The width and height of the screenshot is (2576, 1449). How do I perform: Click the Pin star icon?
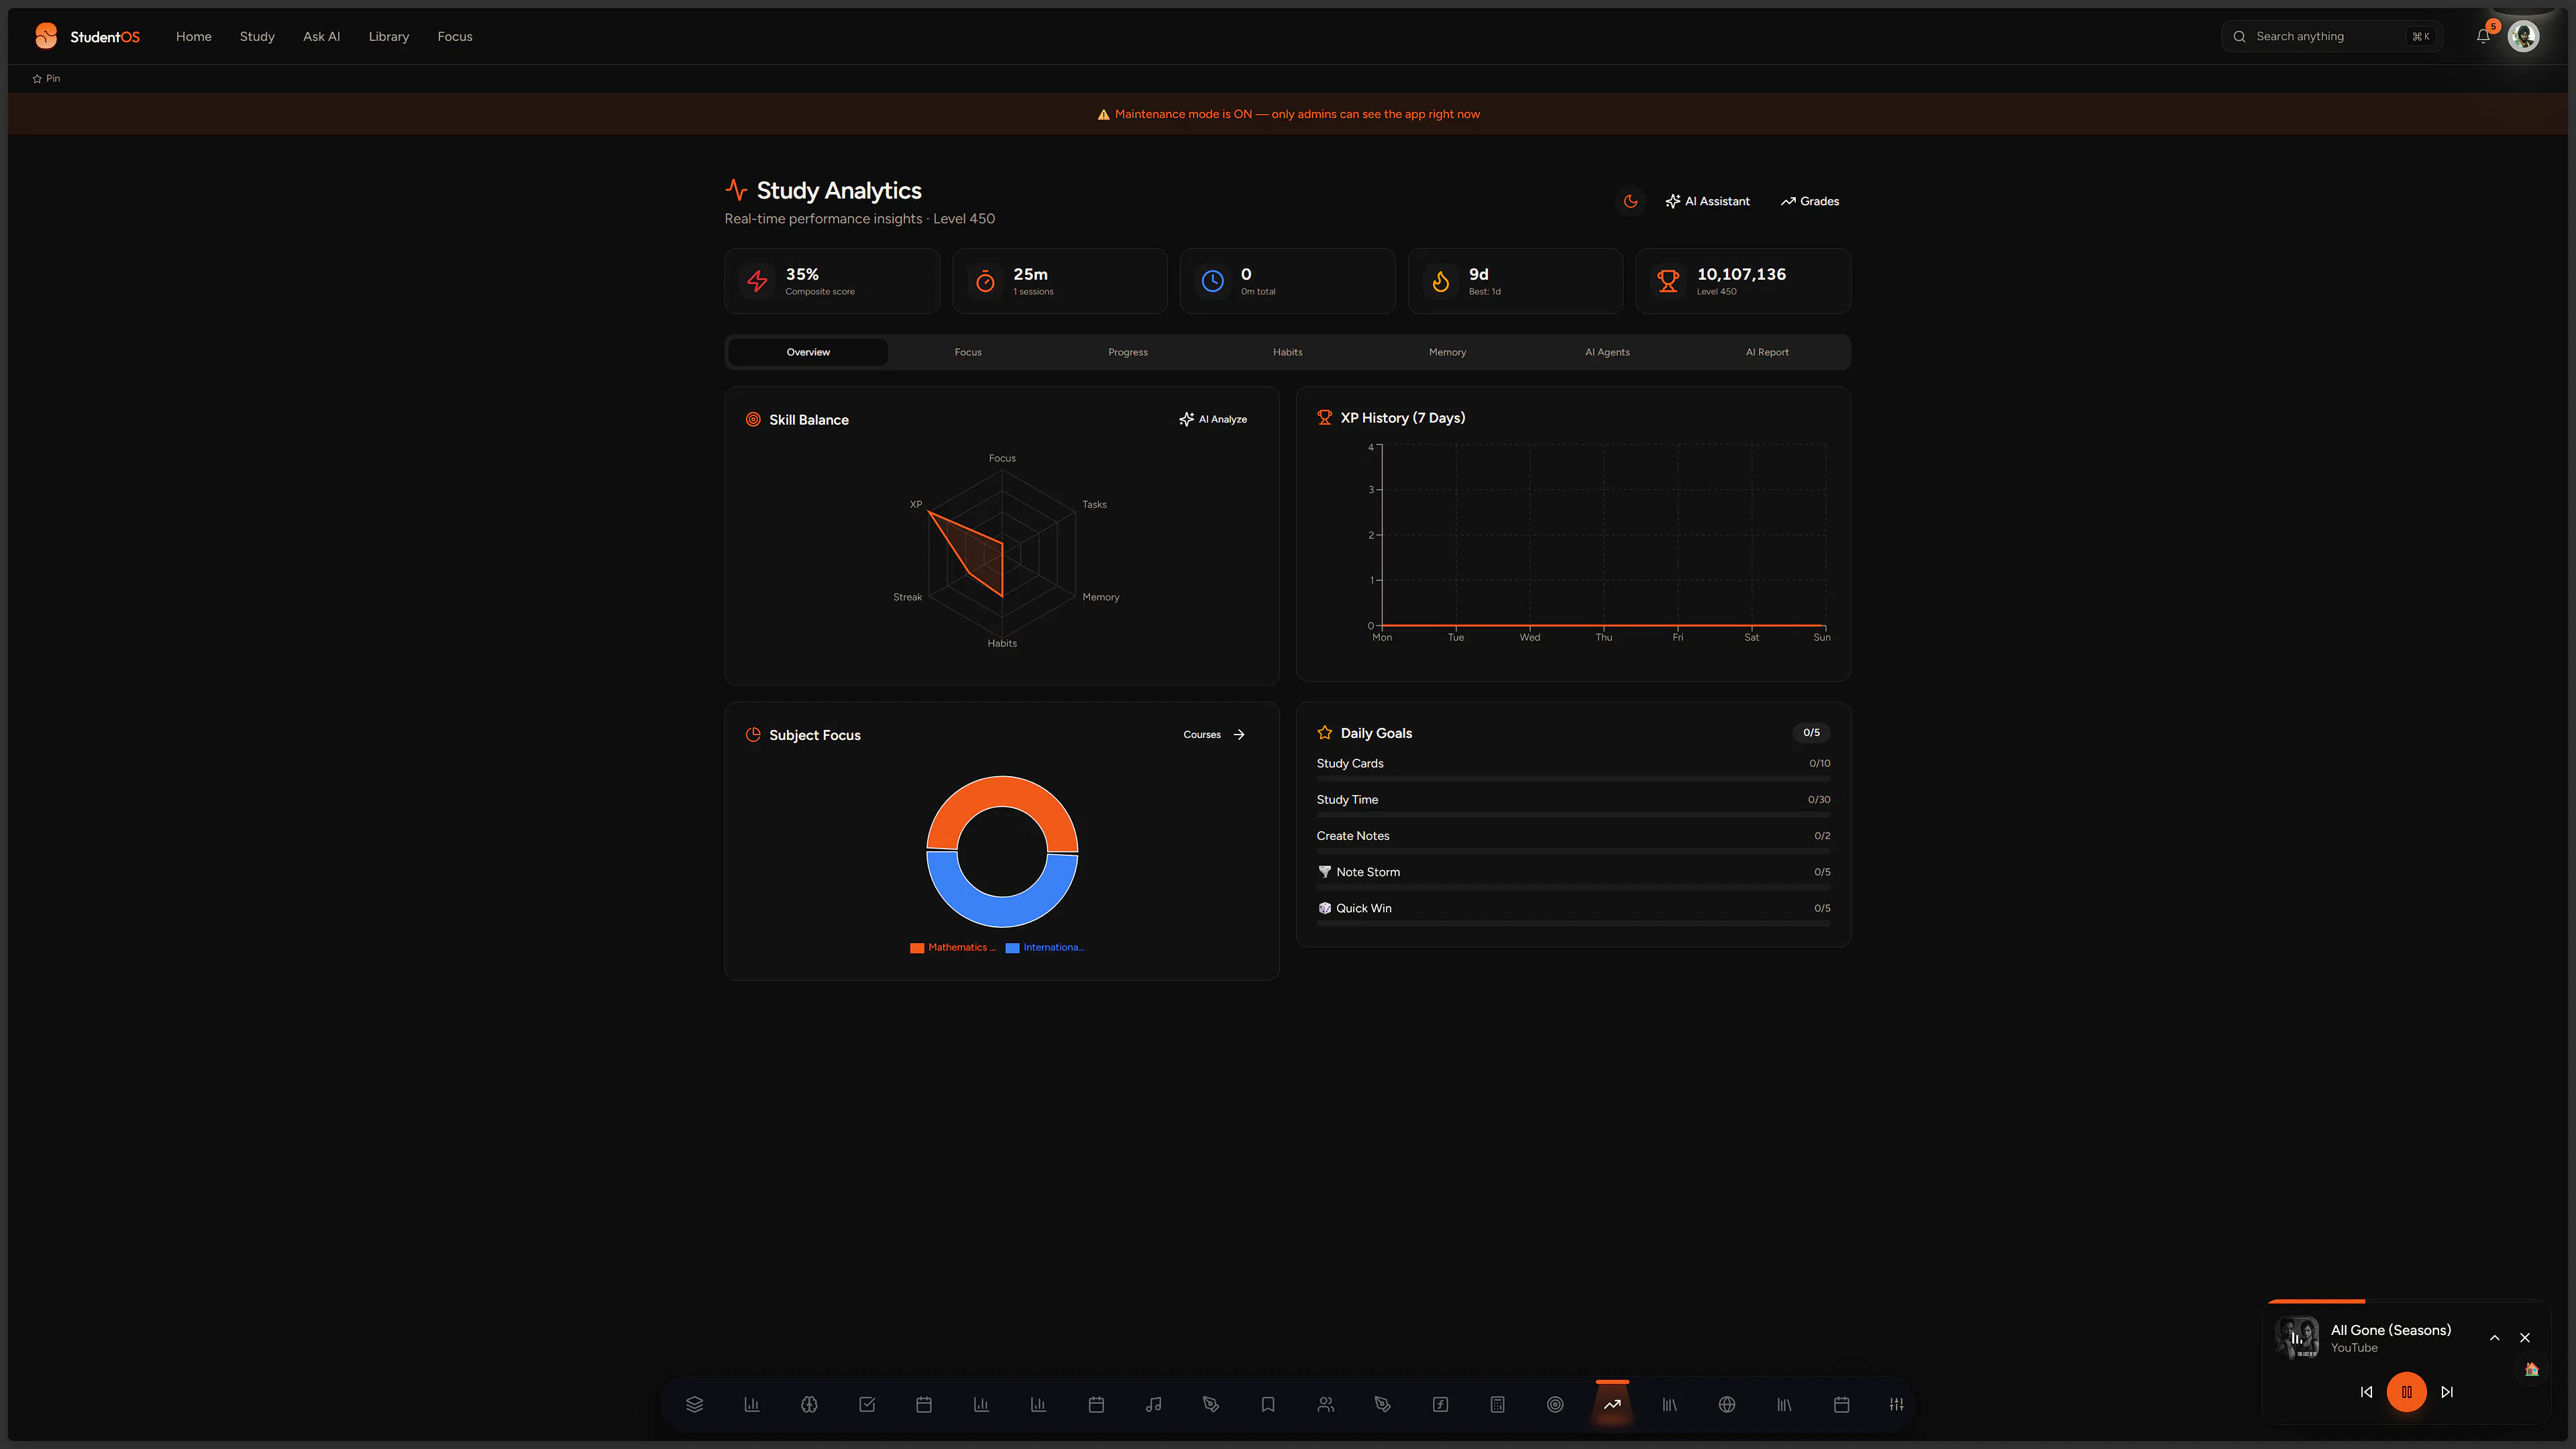[x=37, y=78]
